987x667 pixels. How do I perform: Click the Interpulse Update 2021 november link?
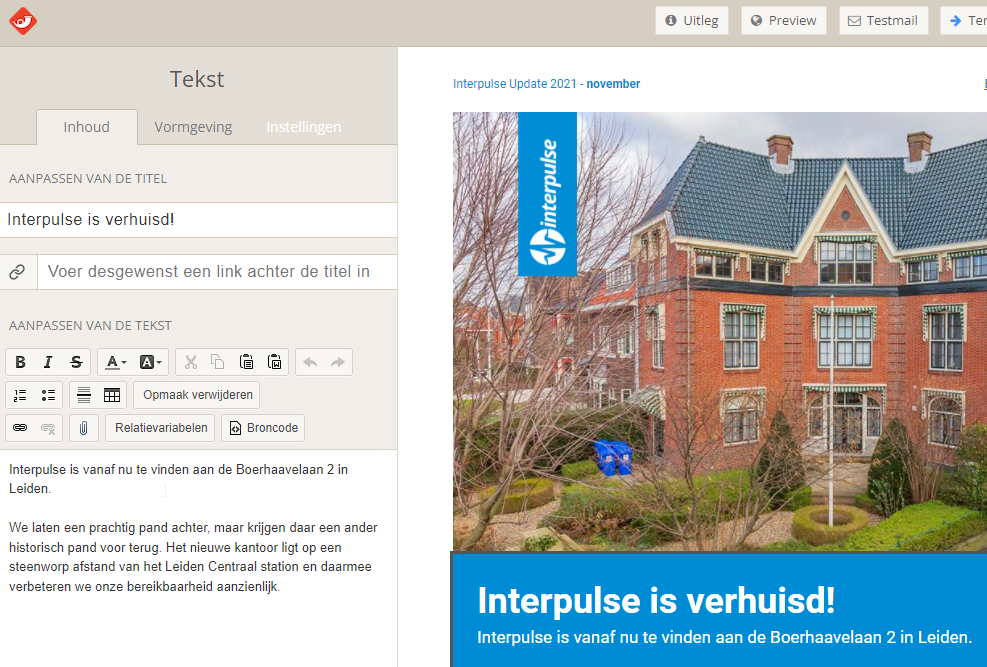point(546,84)
